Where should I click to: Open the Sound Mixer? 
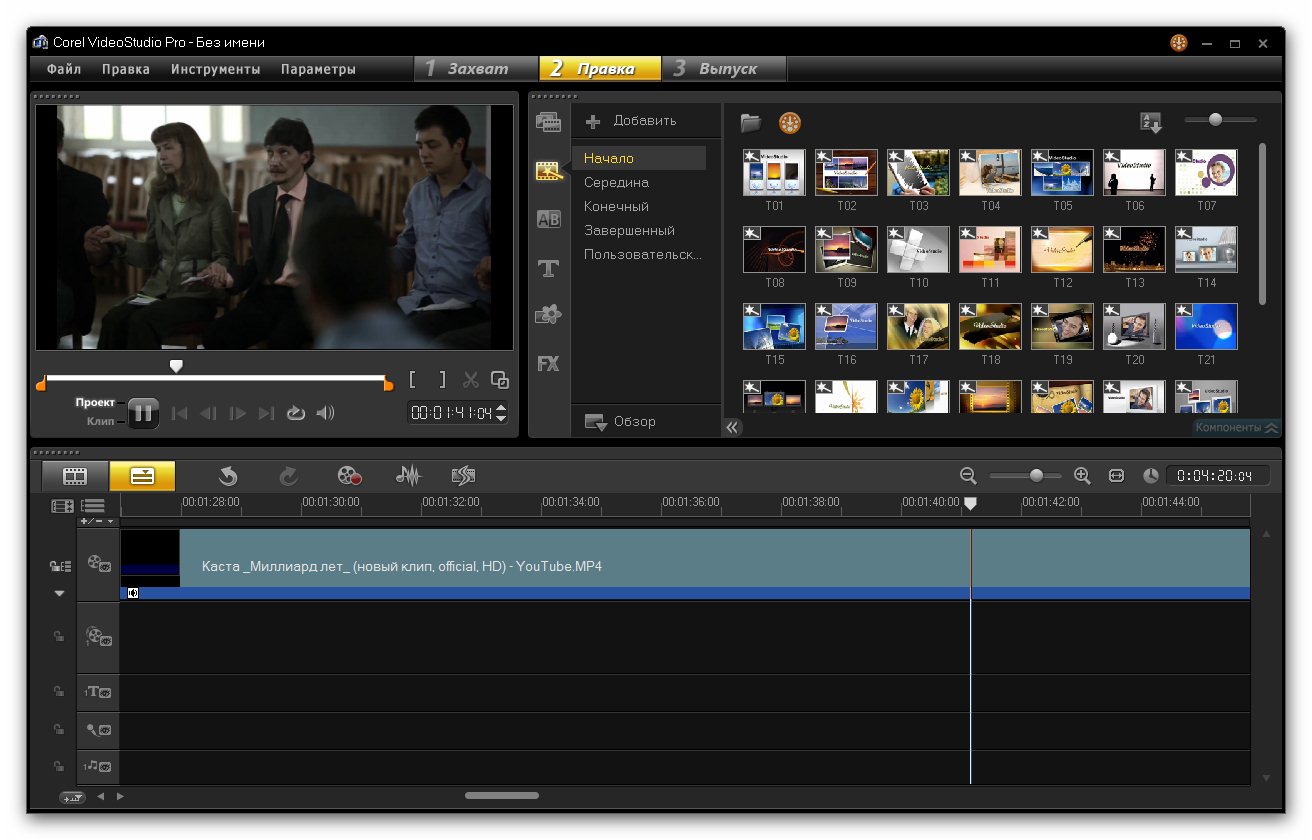coord(408,476)
